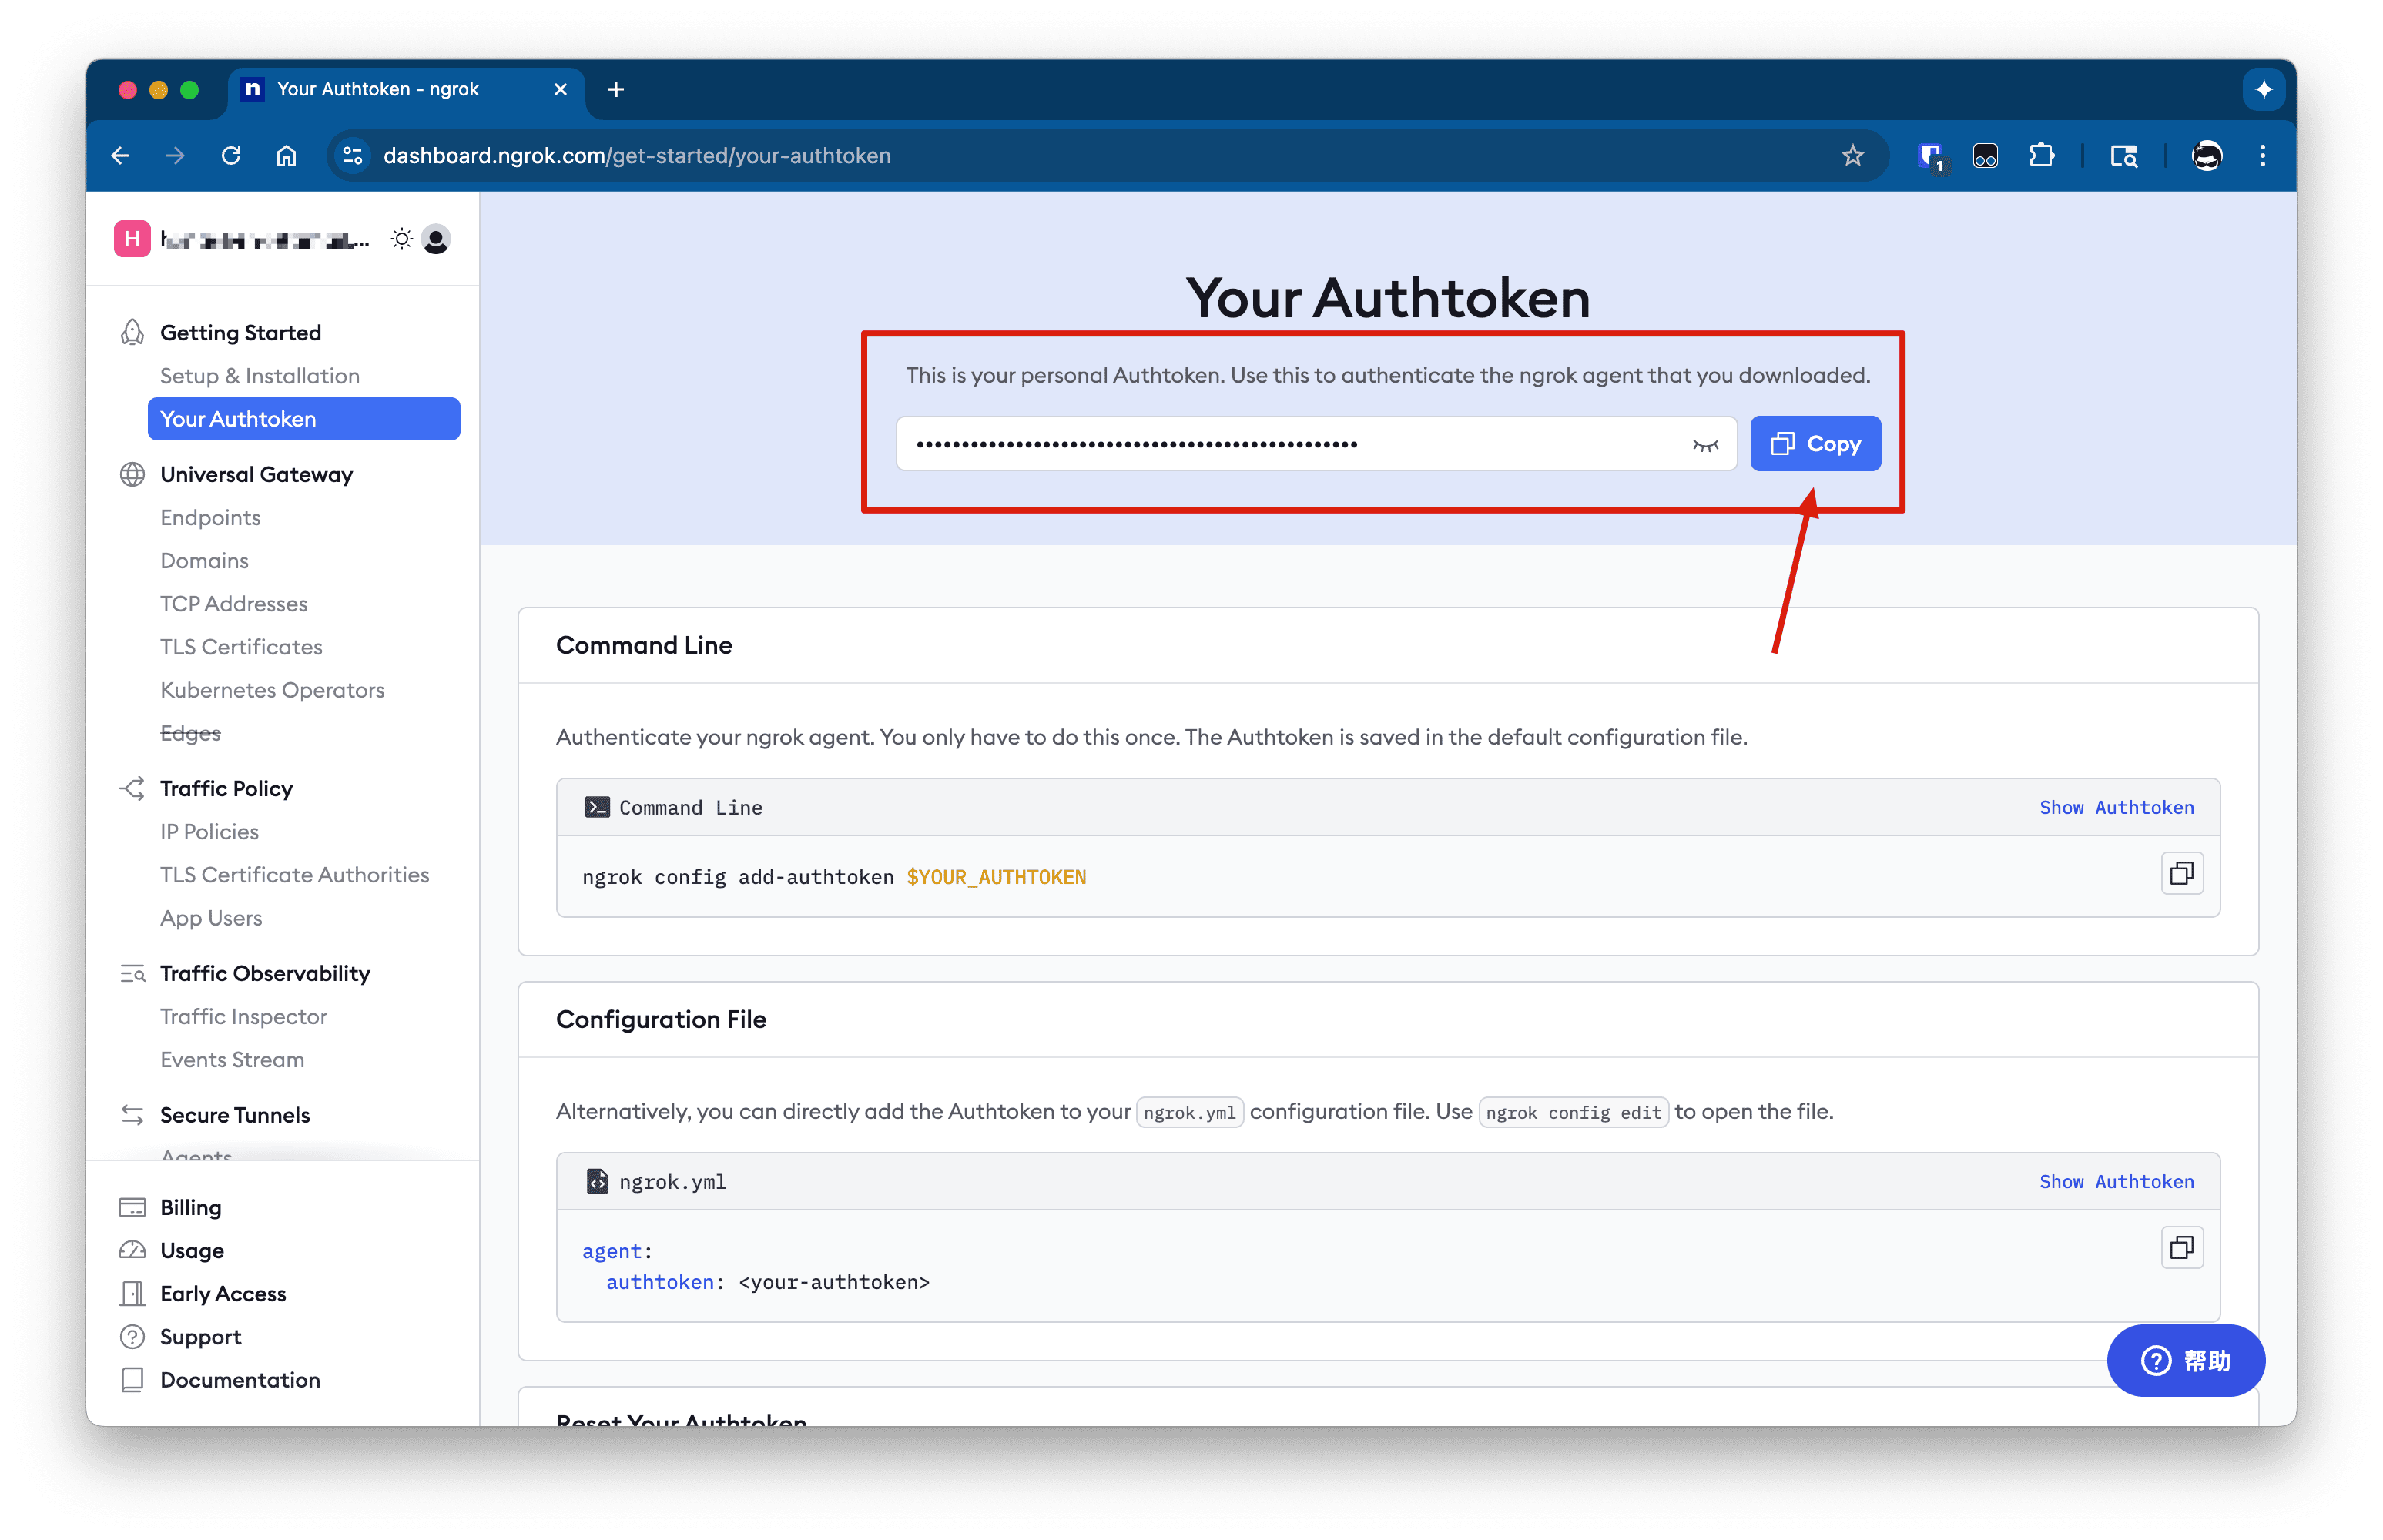Viewport: 2383px width, 1540px height.
Task: Open IP Policies
Action: [209, 832]
